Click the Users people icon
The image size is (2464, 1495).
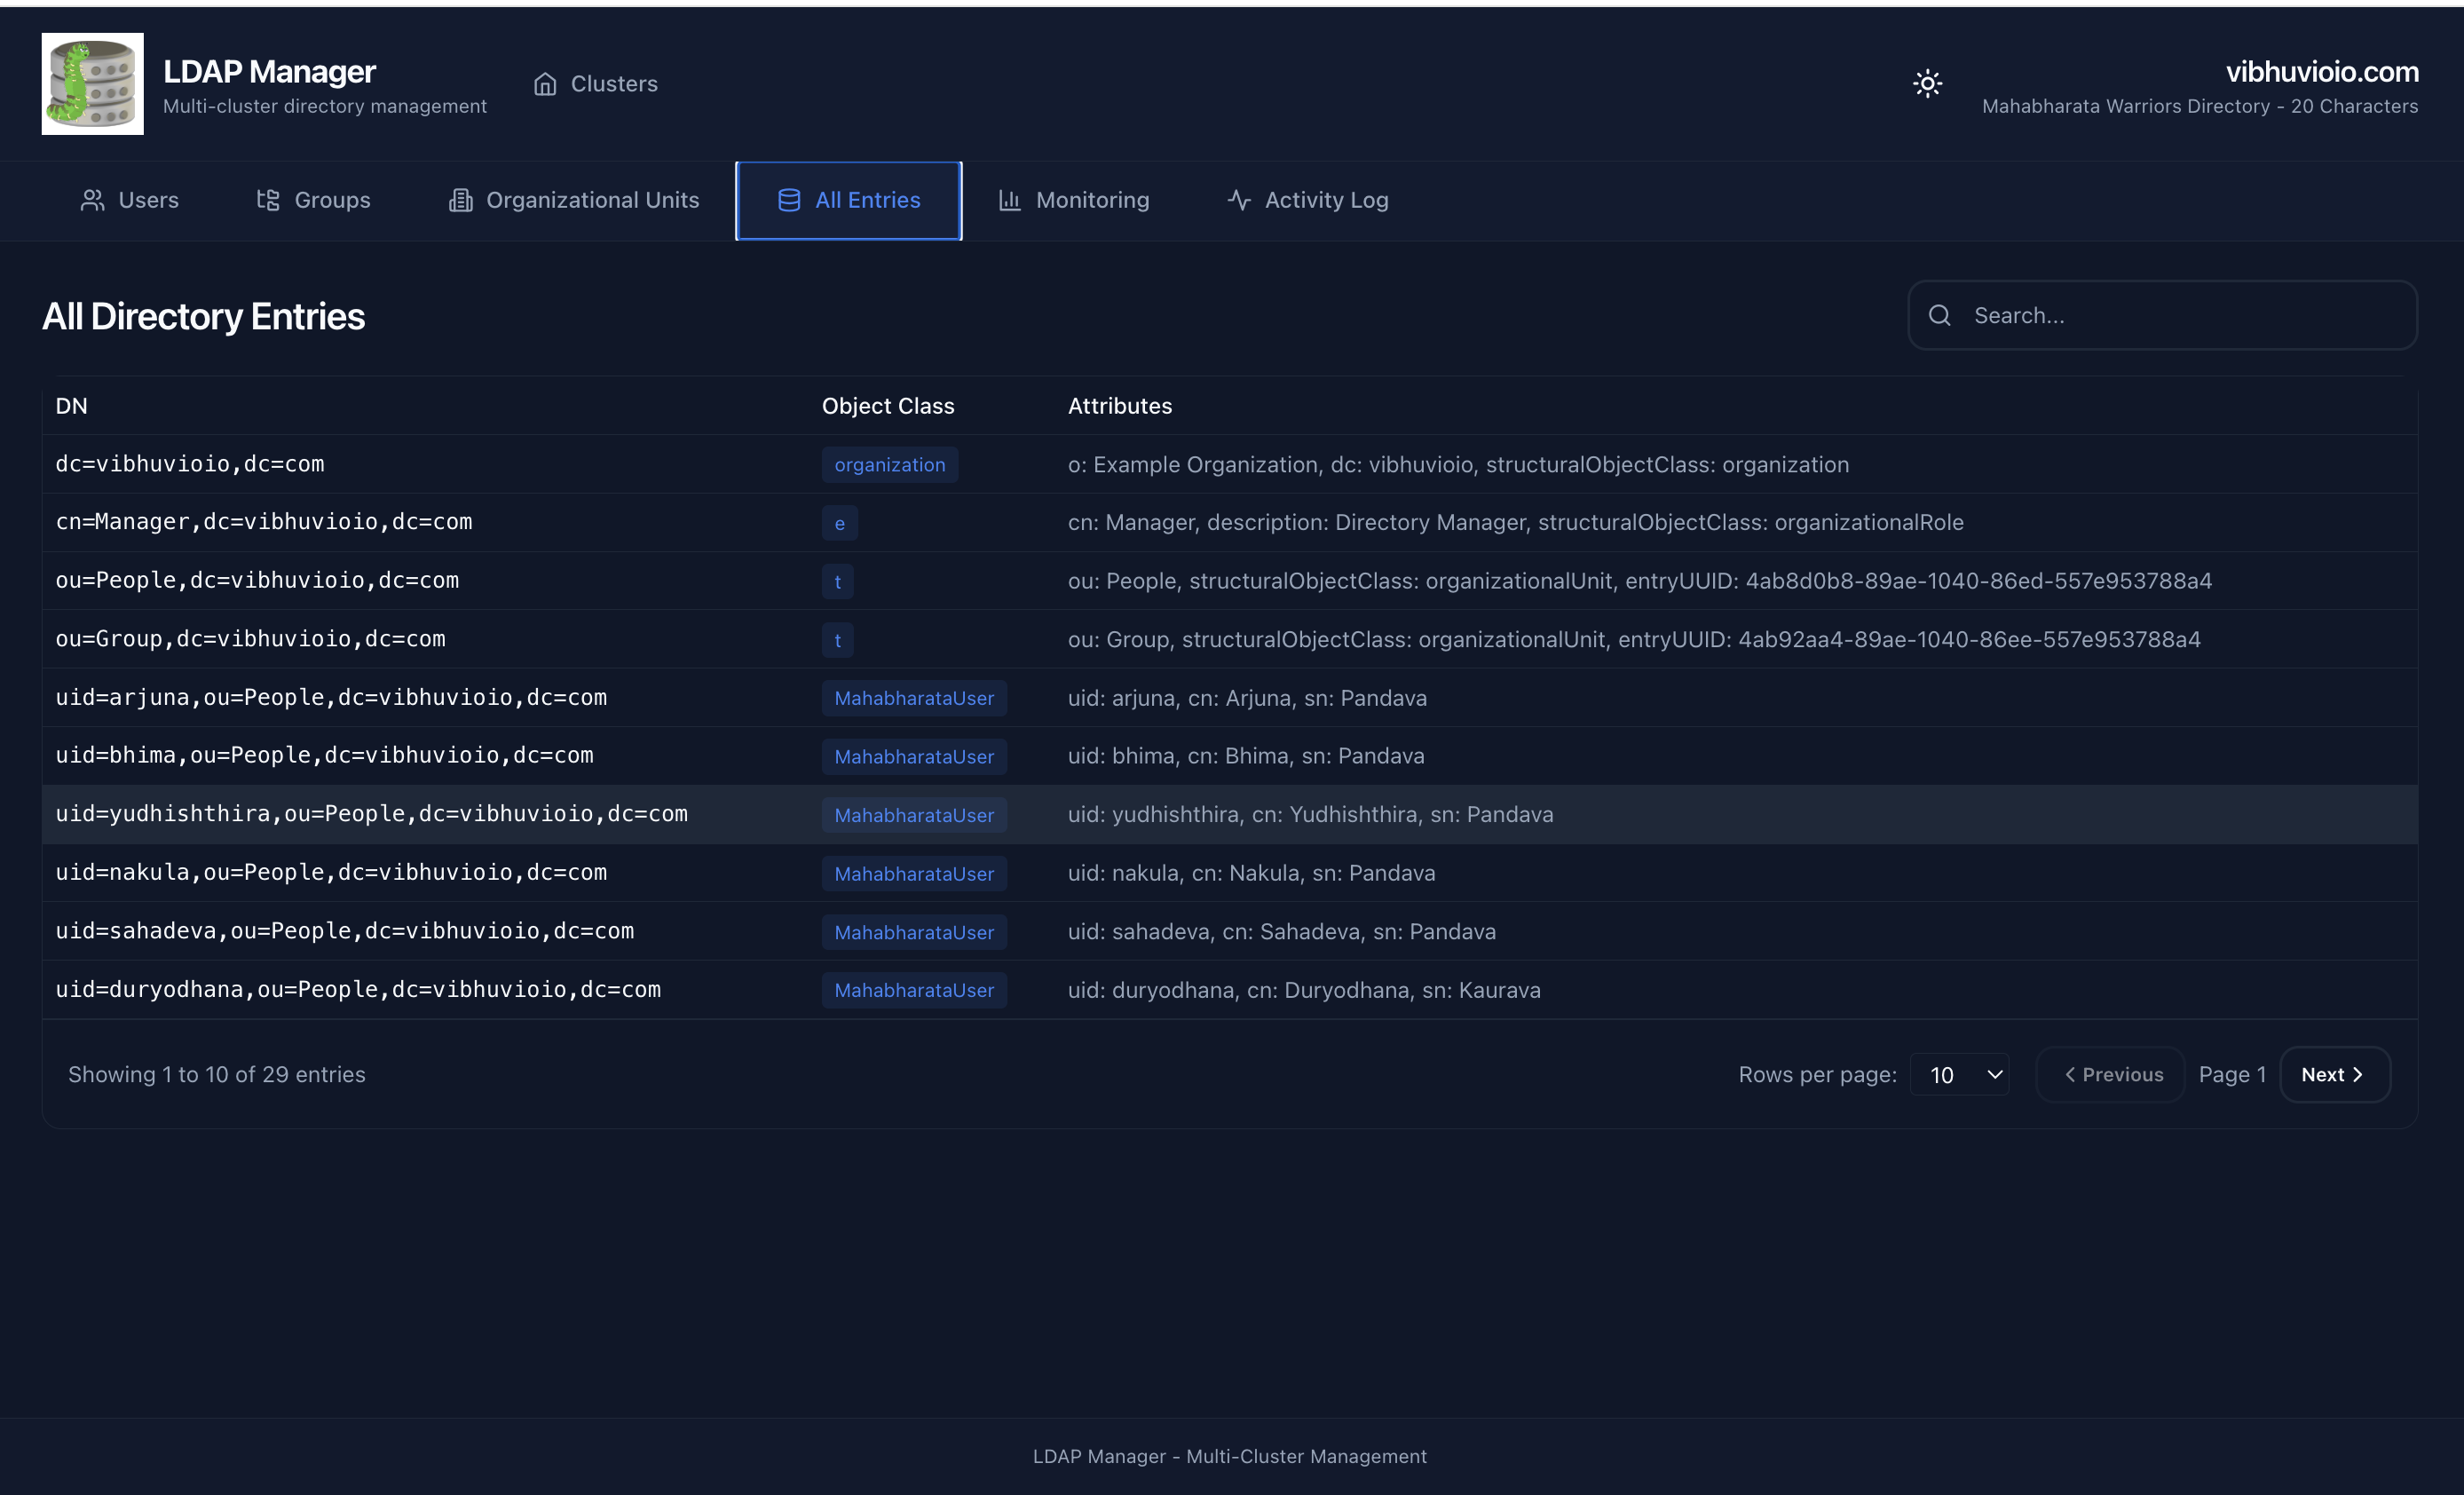click(x=92, y=200)
